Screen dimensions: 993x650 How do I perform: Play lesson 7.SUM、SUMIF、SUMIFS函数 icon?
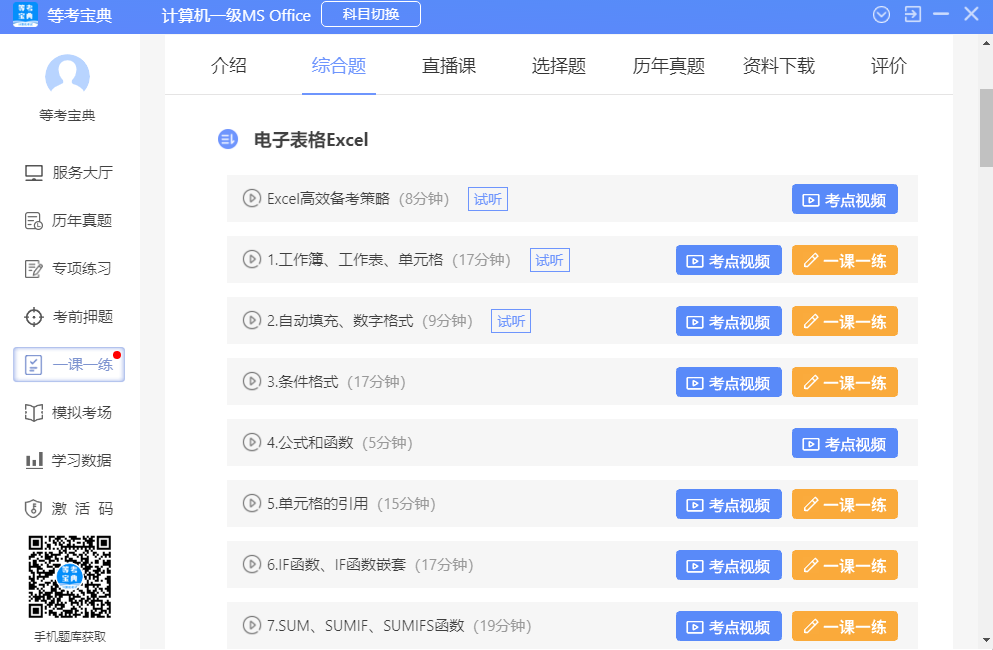click(x=251, y=625)
